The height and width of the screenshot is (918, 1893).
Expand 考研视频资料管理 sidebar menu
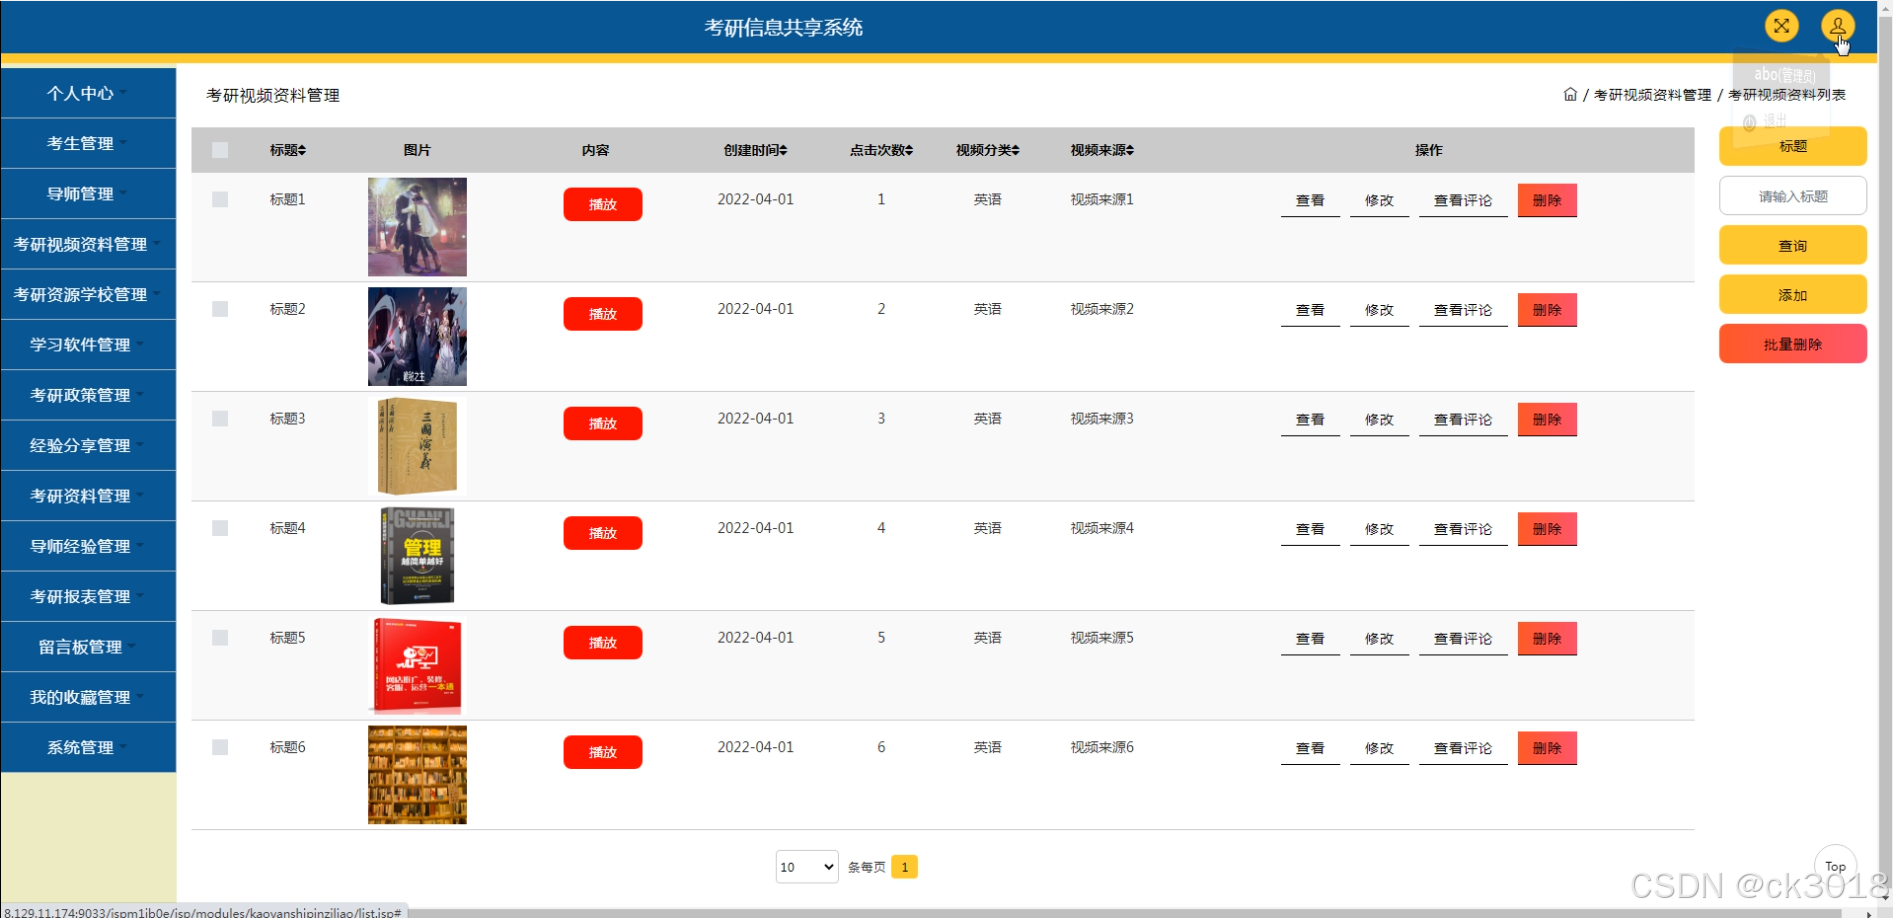(x=88, y=244)
